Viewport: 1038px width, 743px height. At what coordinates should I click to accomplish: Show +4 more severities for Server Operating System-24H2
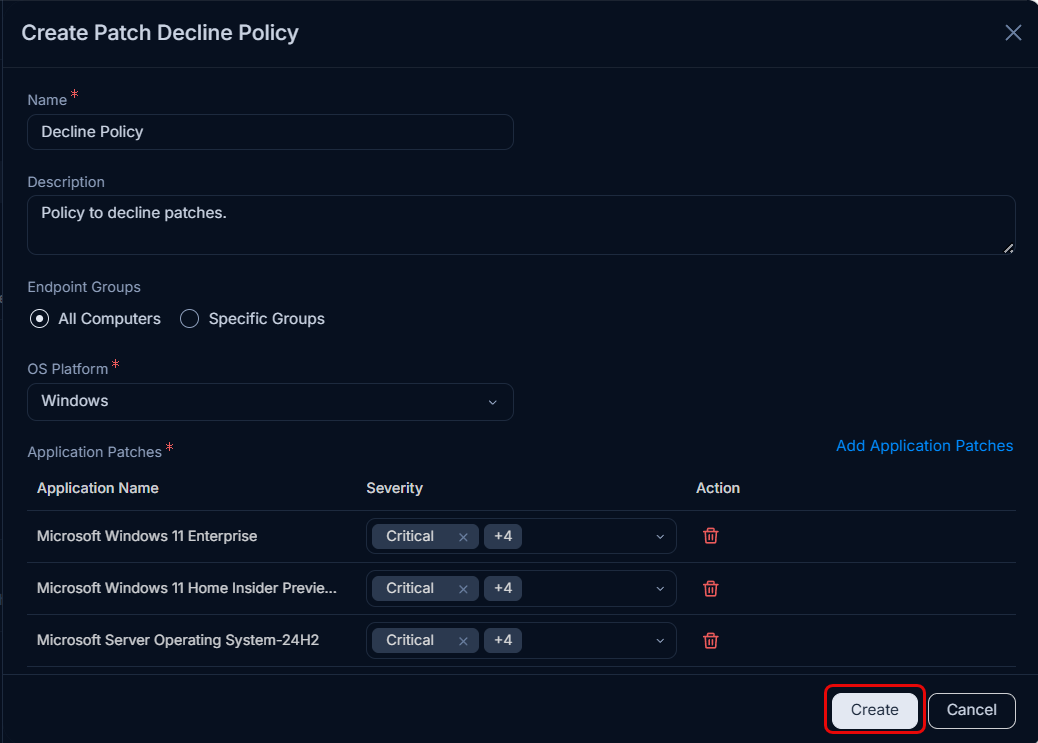503,640
